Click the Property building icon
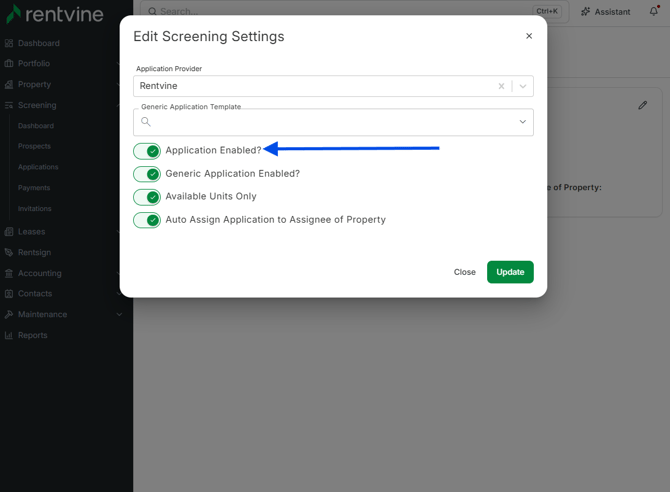670x492 pixels. (9, 84)
